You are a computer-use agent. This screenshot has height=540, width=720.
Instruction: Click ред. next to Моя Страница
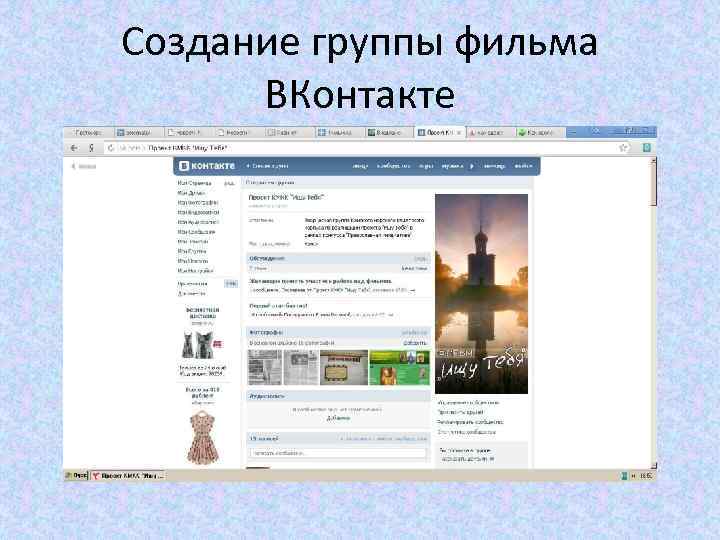click(229, 183)
